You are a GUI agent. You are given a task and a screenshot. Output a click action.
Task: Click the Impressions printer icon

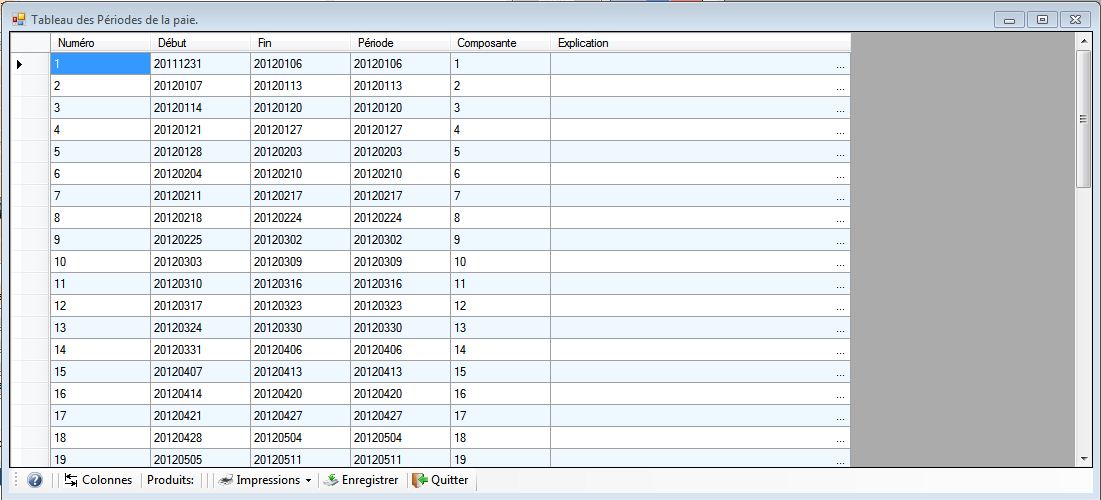coord(226,480)
